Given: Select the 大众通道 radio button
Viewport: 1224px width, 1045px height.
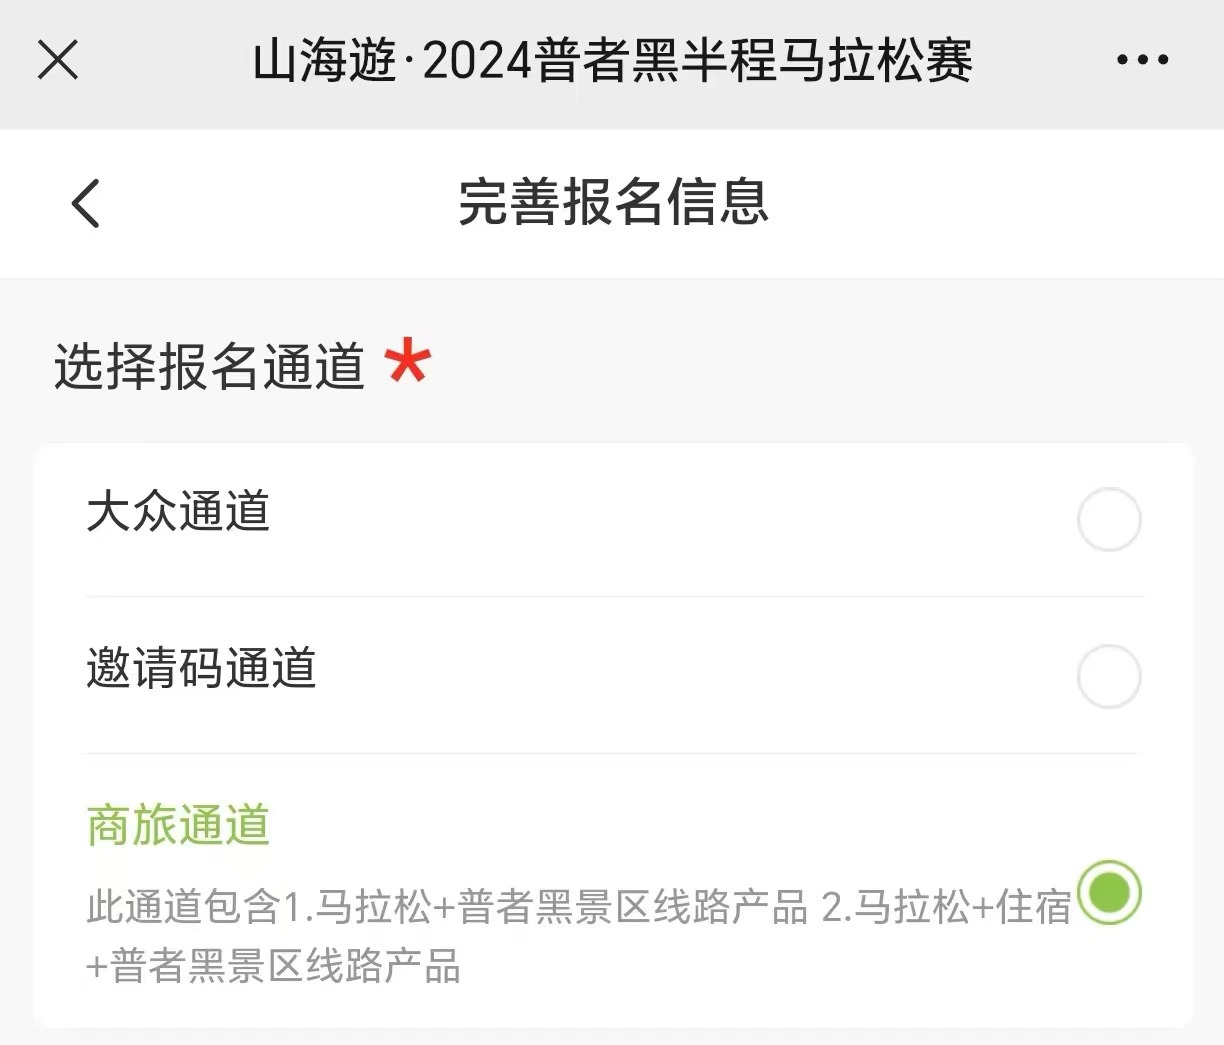Looking at the screenshot, I should 1108,519.
